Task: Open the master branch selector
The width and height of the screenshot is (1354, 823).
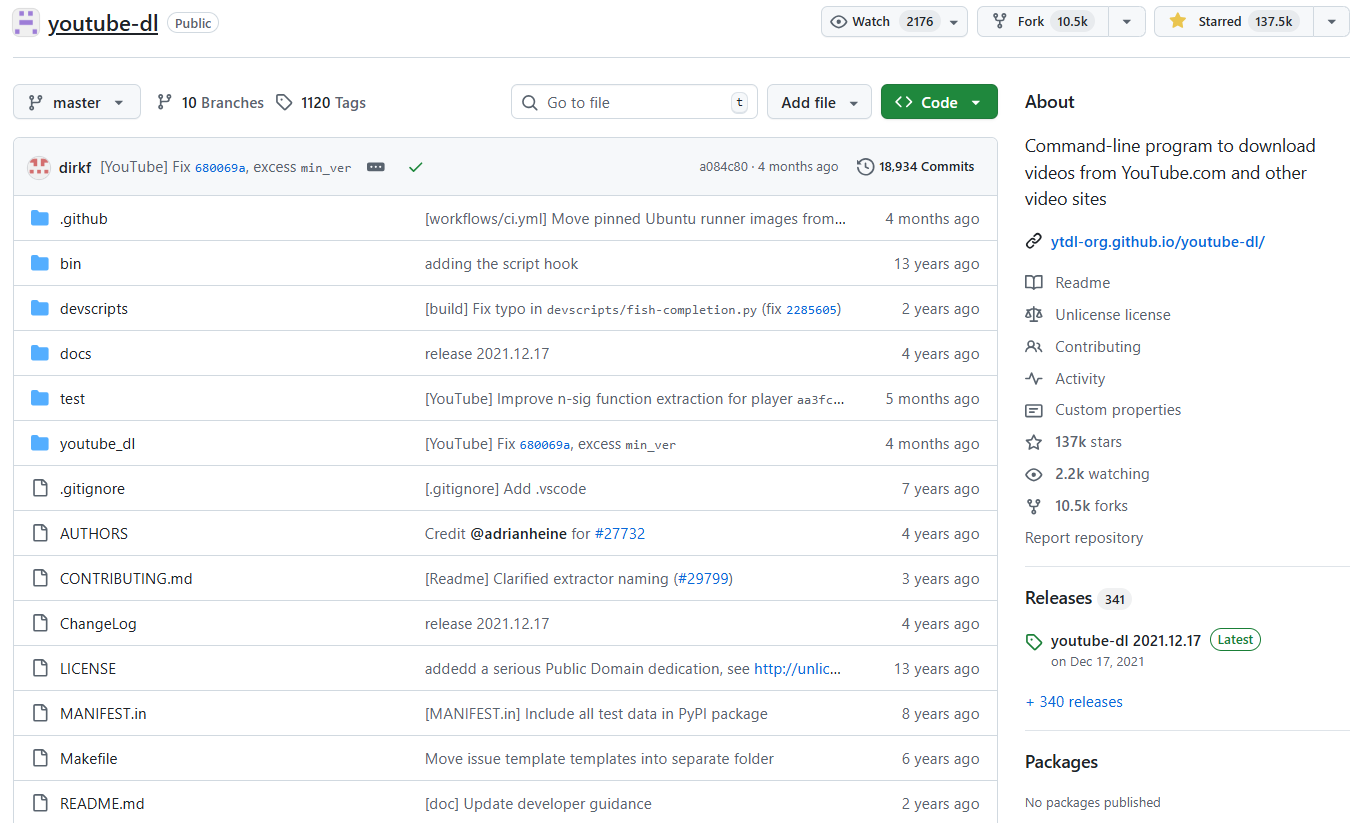Action: tap(77, 102)
